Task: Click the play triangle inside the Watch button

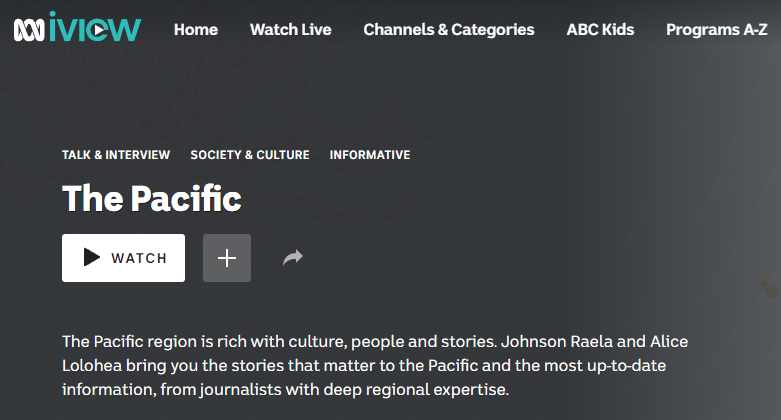Action: pos(92,258)
